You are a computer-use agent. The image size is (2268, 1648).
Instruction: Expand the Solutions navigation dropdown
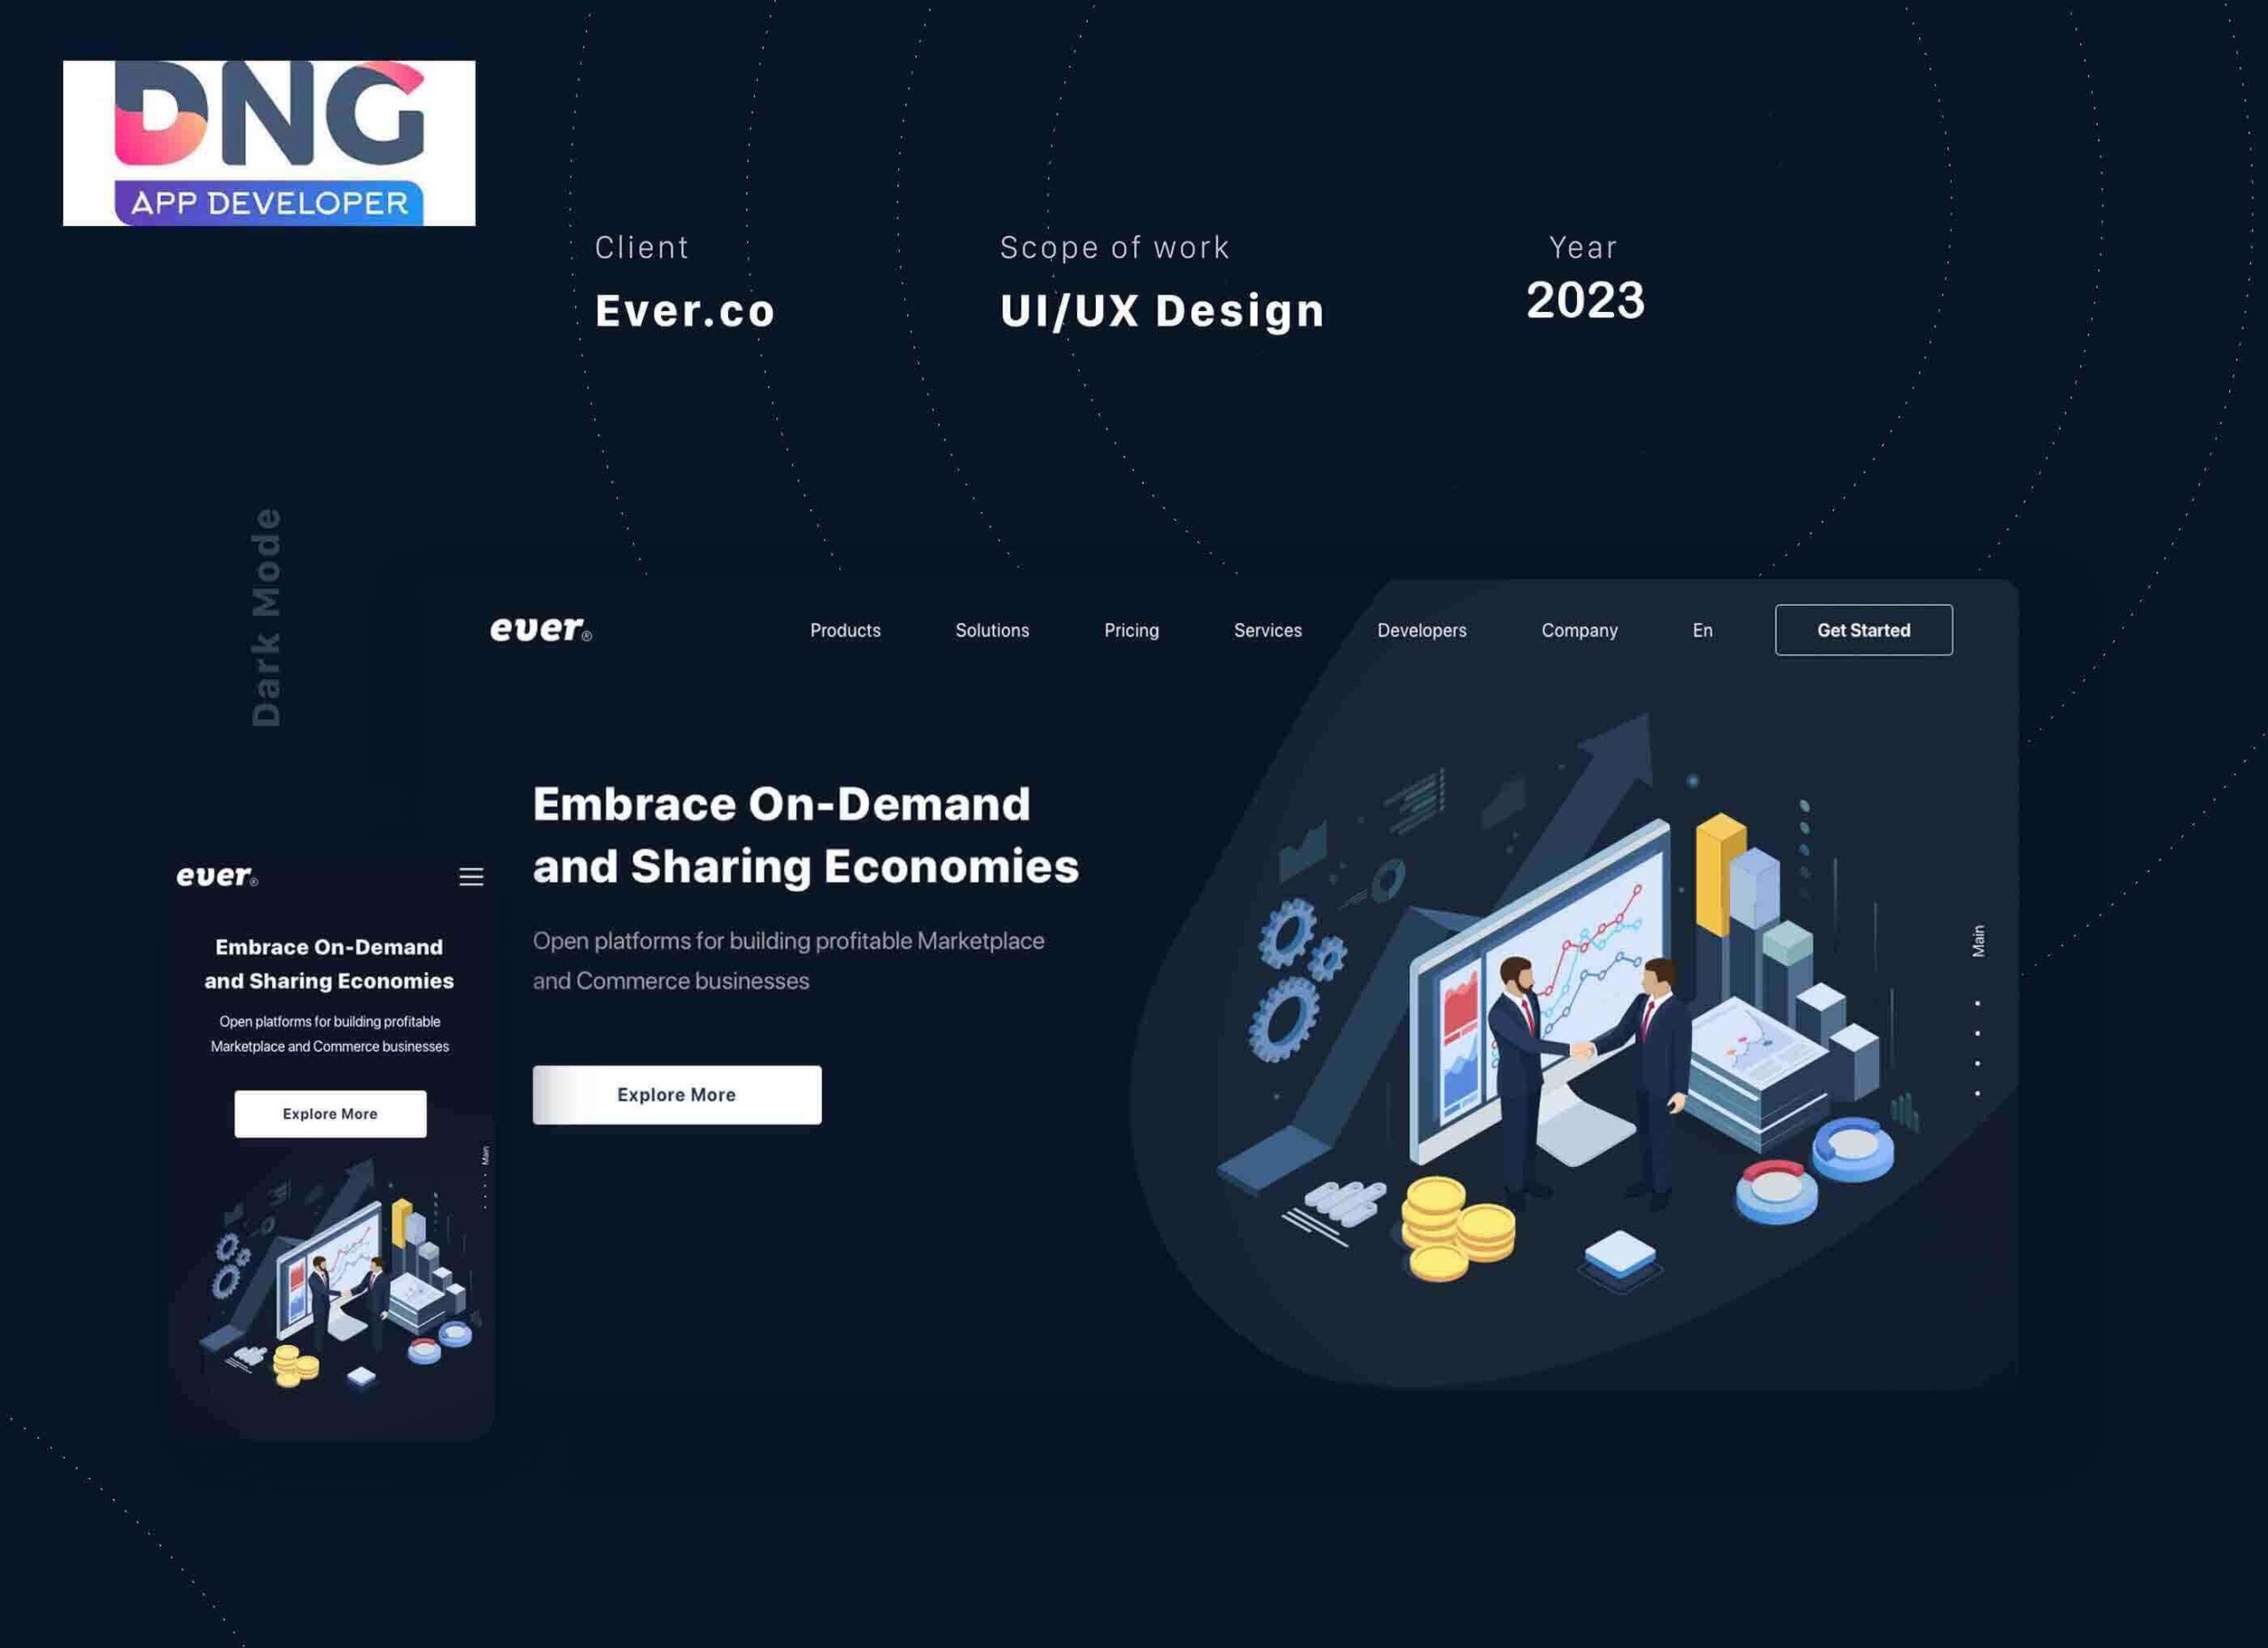(x=991, y=628)
